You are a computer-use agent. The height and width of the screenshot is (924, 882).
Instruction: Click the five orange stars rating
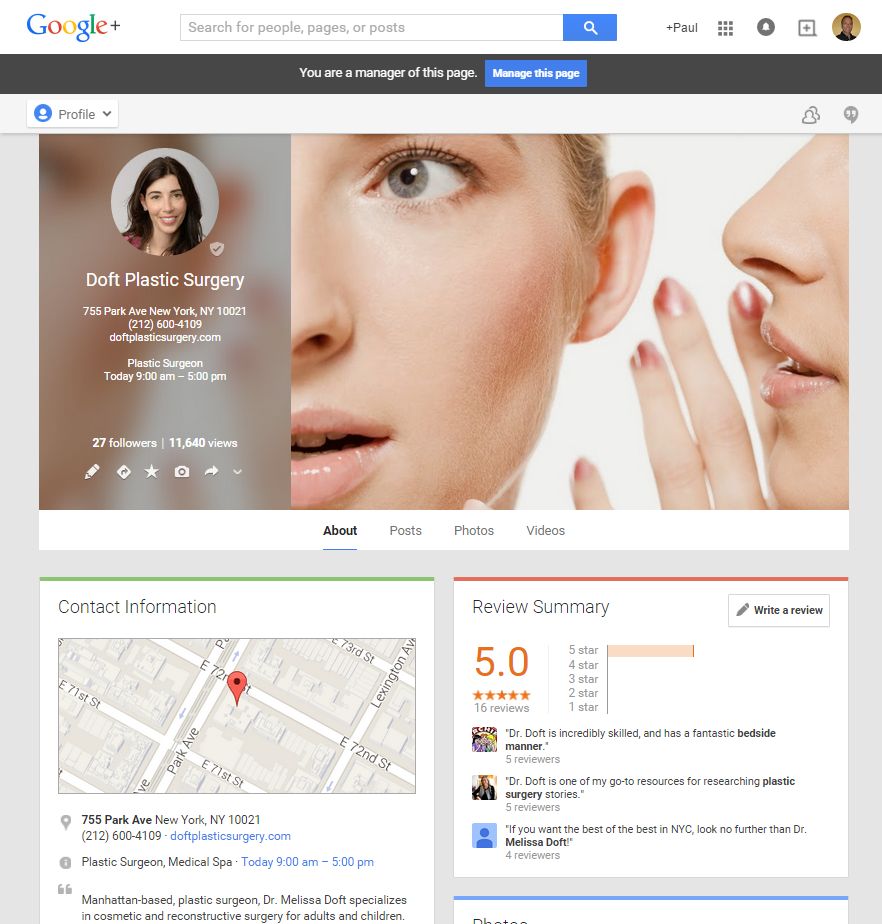pyautogui.click(x=501, y=695)
